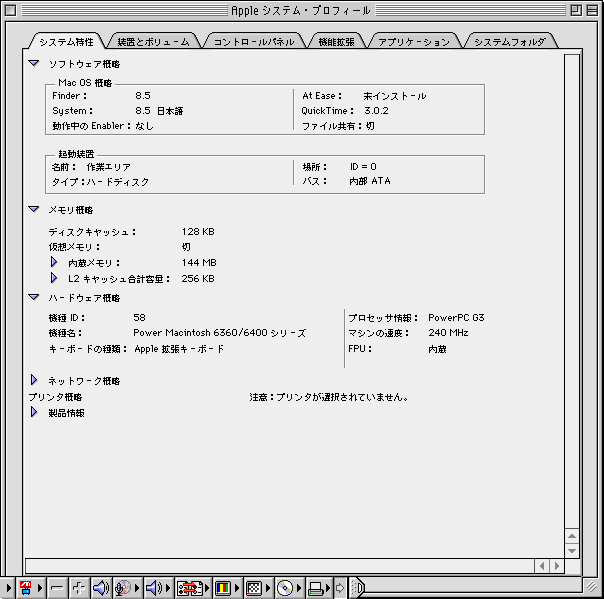The height and width of the screenshot is (599, 604).
Task: Open the CD player control strip module
Action: [x=289, y=588]
